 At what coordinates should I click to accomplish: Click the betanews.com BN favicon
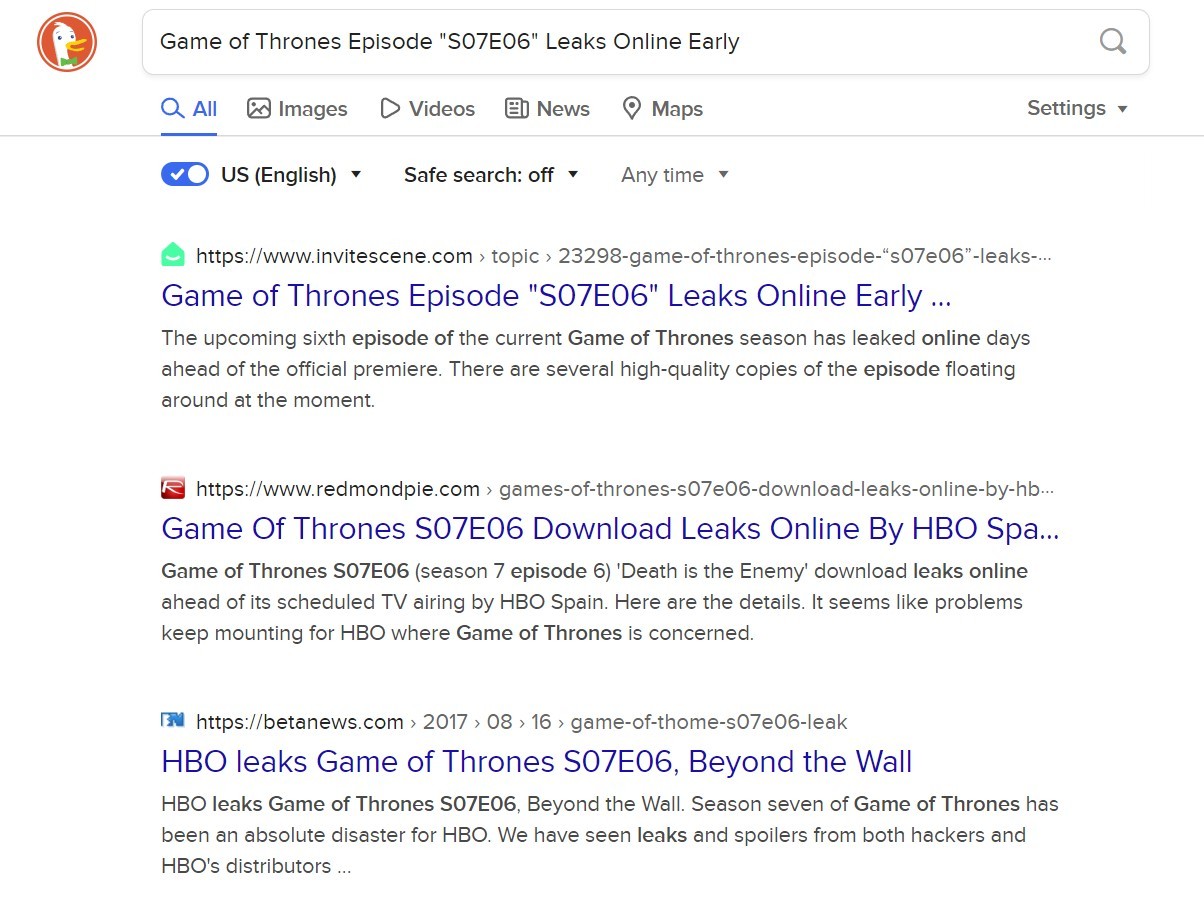coord(173,721)
